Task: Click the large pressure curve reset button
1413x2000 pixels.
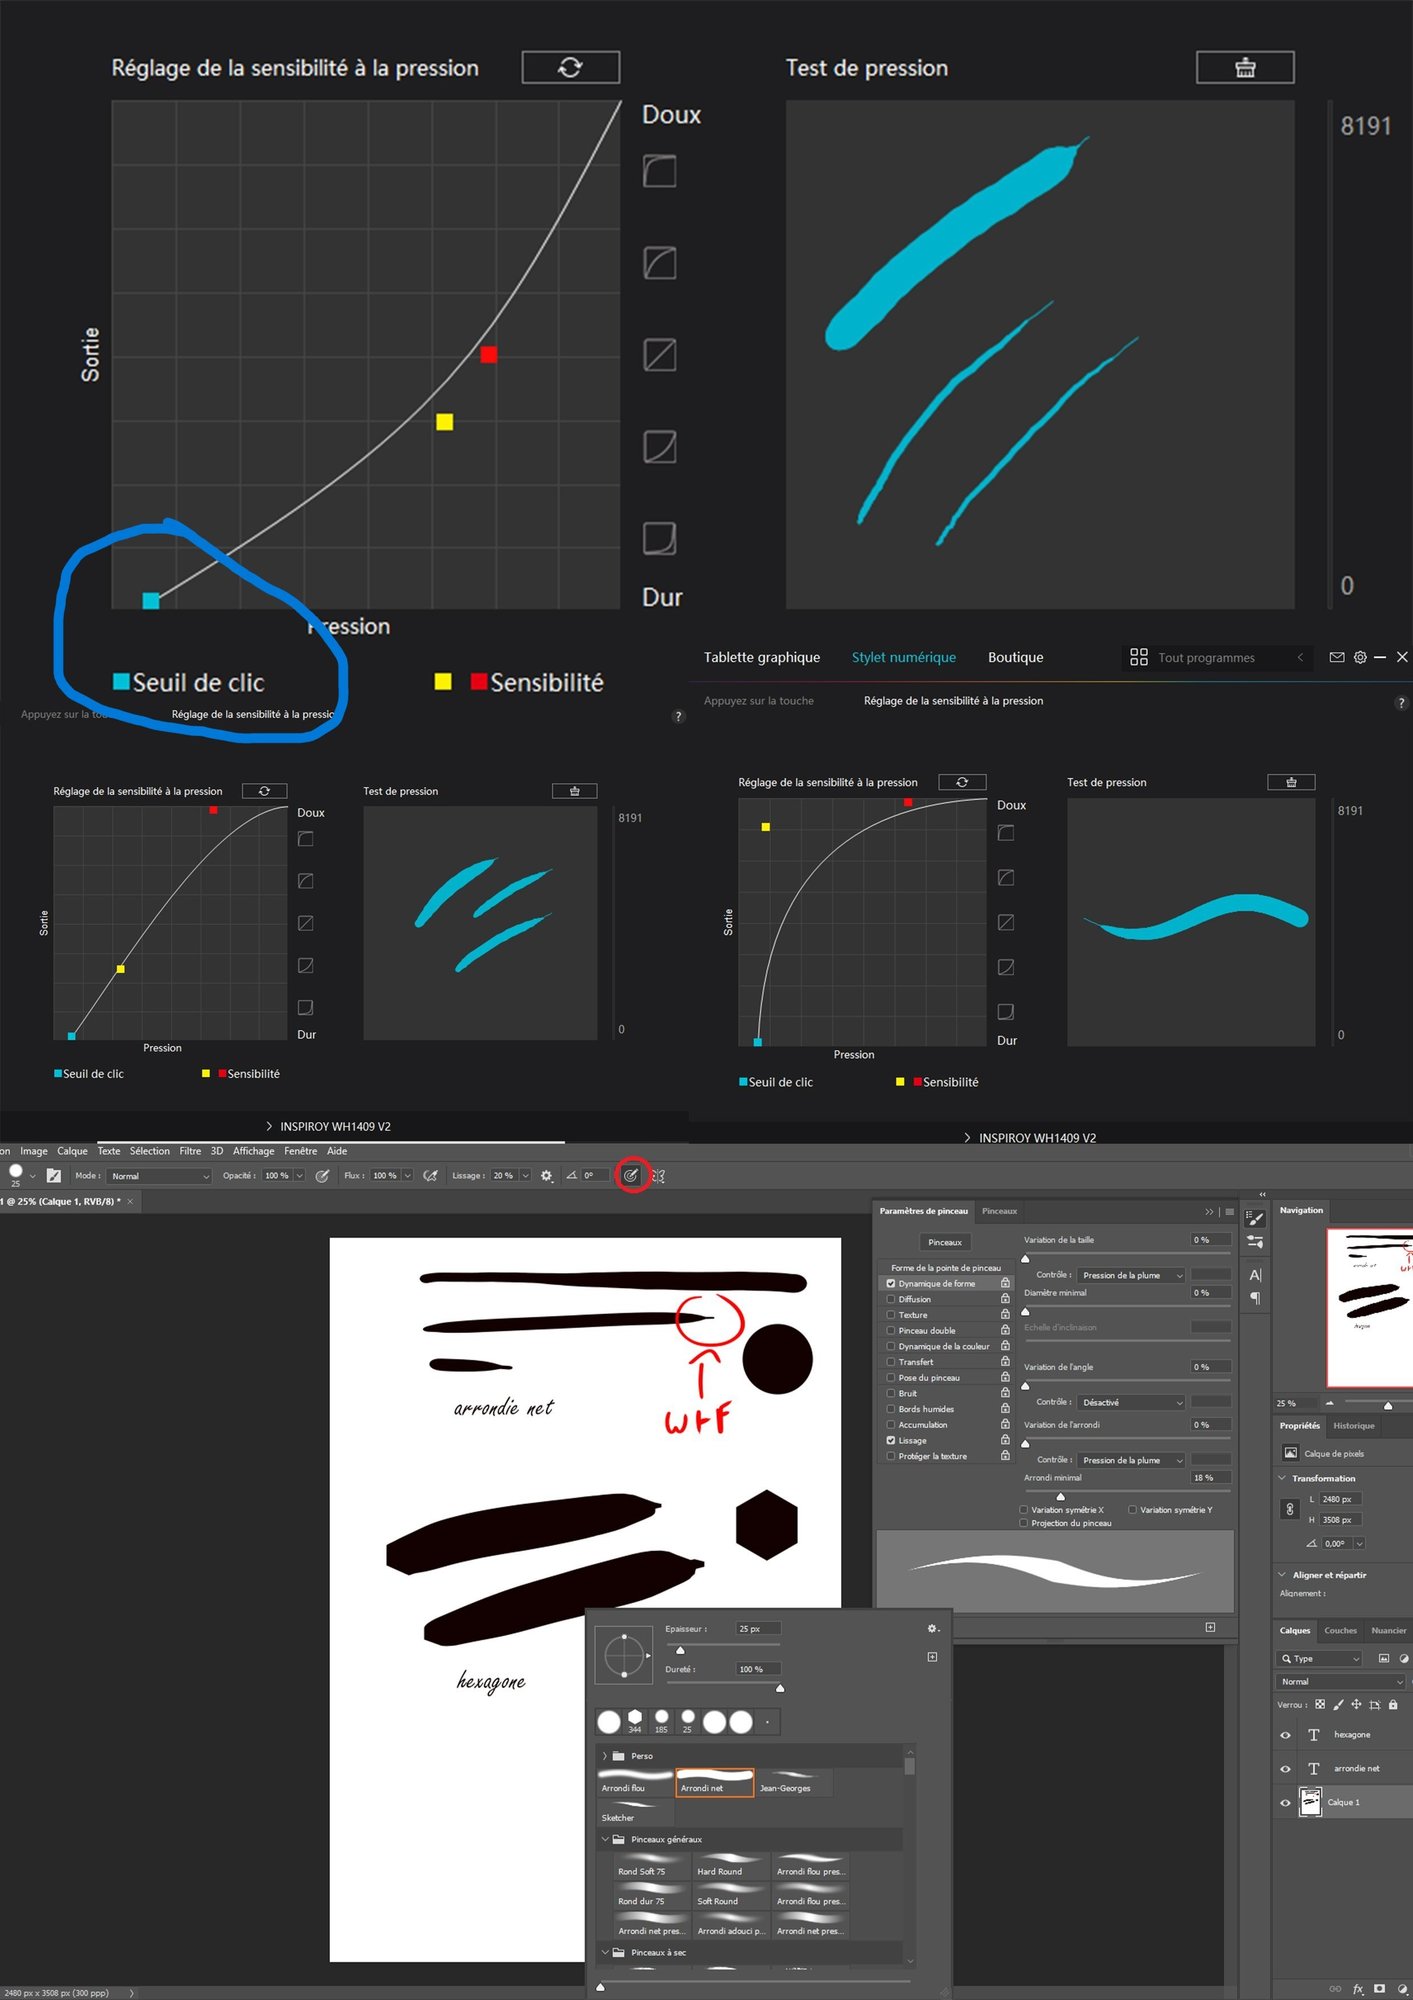Action: point(570,67)
